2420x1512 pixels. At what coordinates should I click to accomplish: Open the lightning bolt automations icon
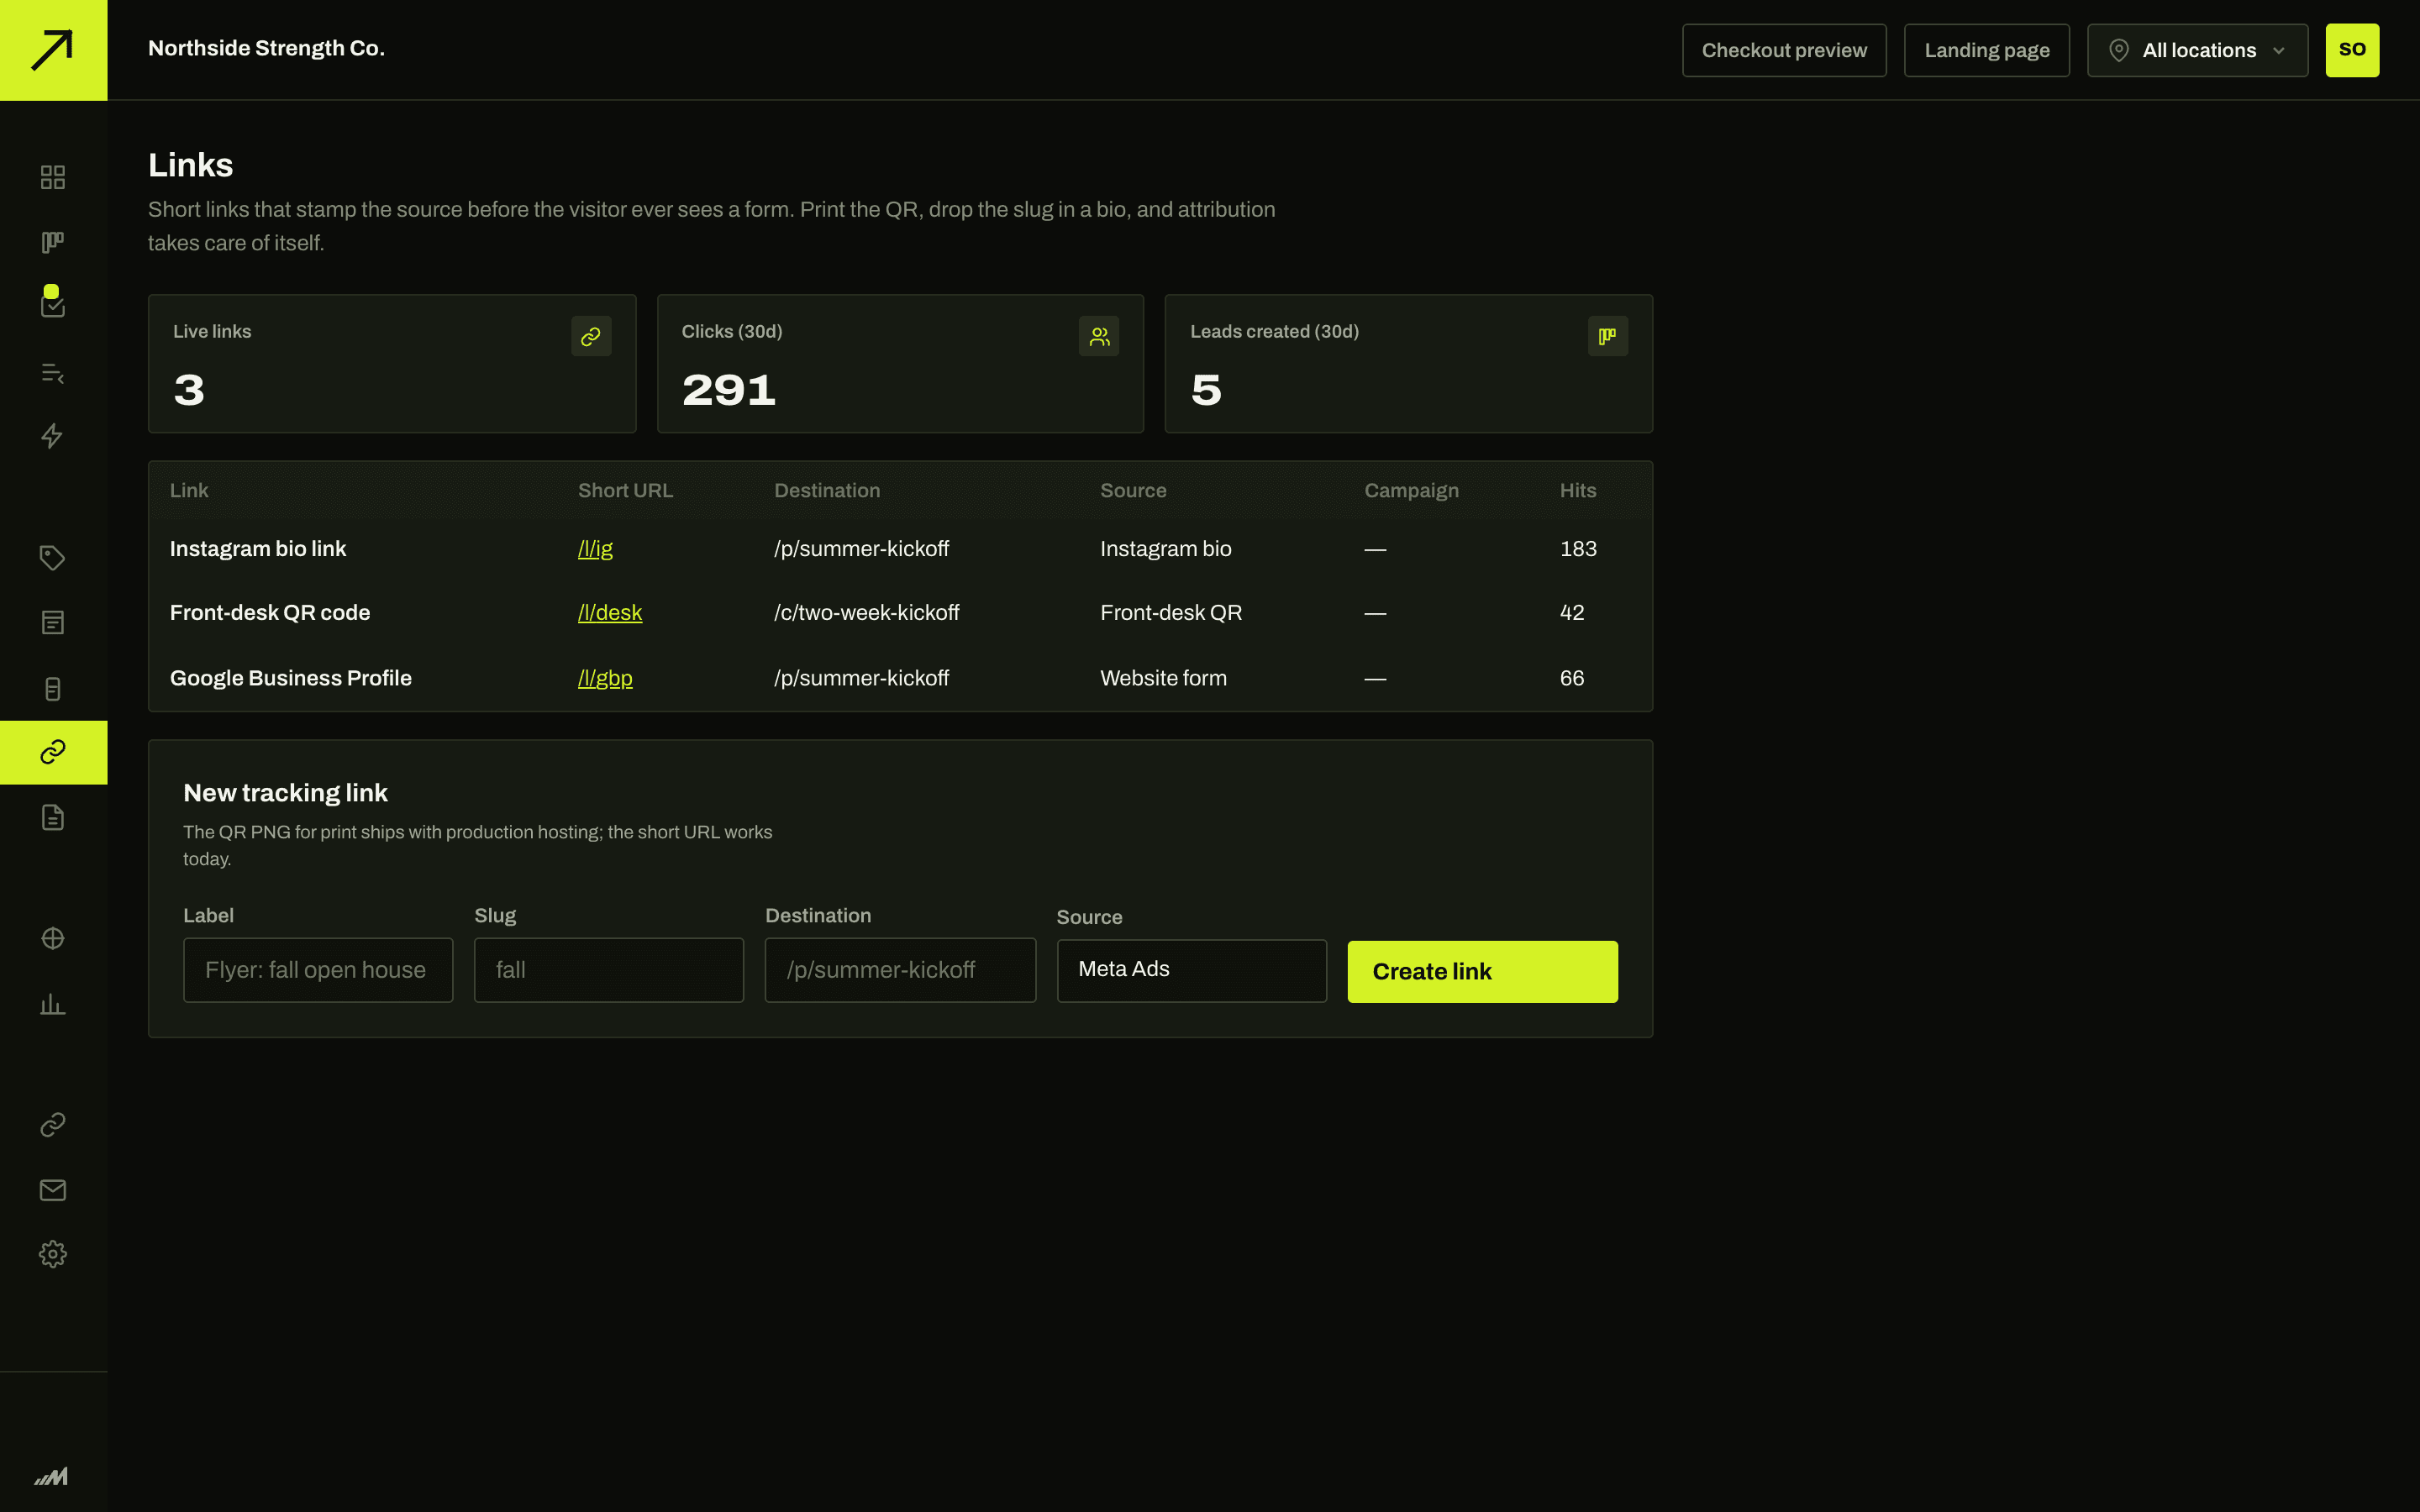coord(53,436)
